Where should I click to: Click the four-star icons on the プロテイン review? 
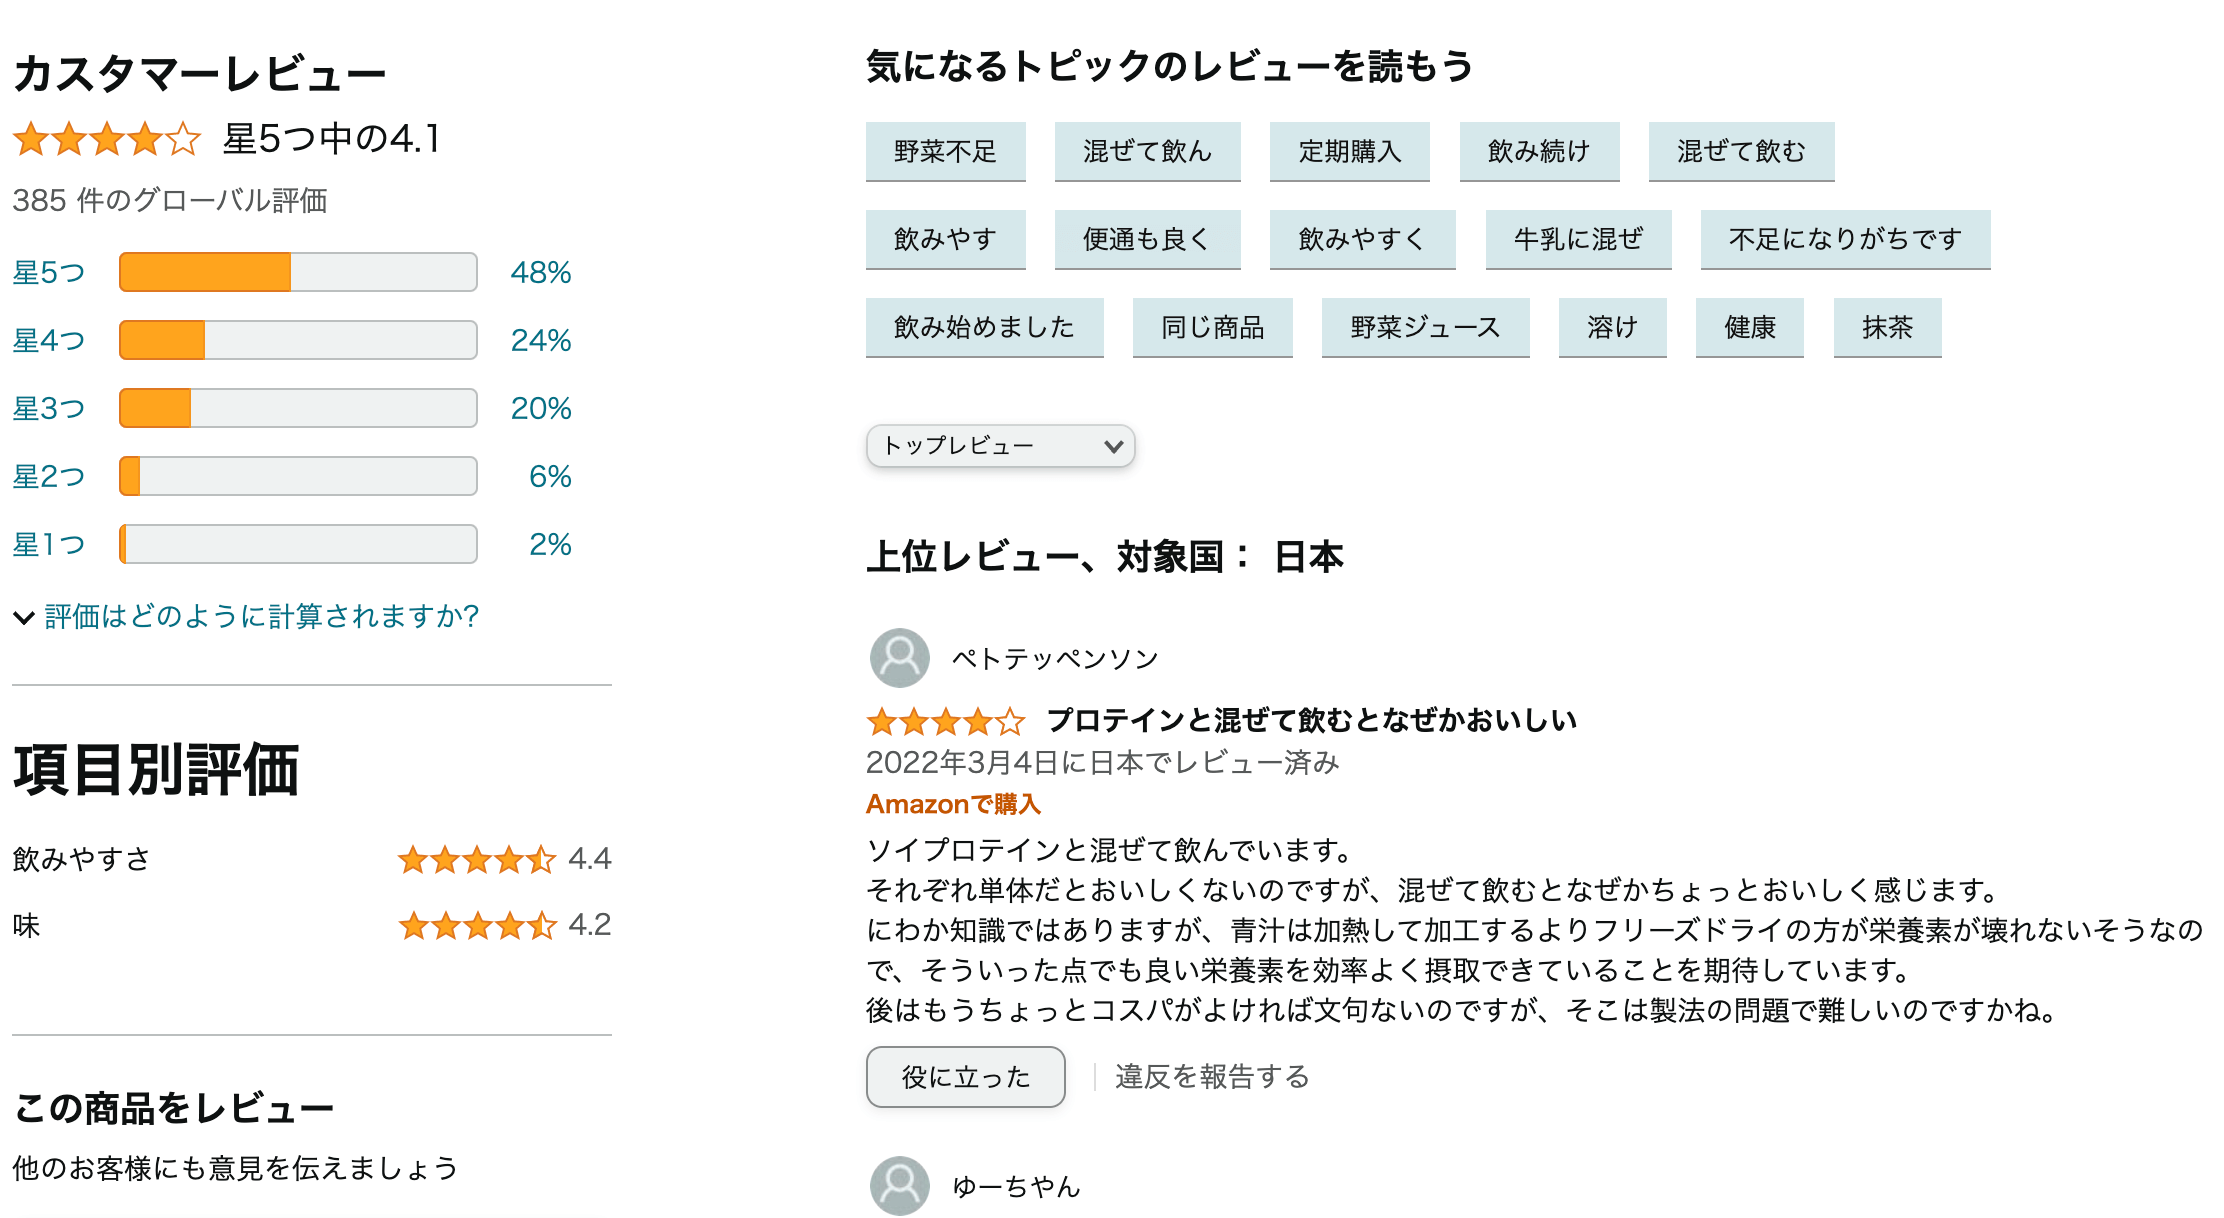[x=945, y=721]
